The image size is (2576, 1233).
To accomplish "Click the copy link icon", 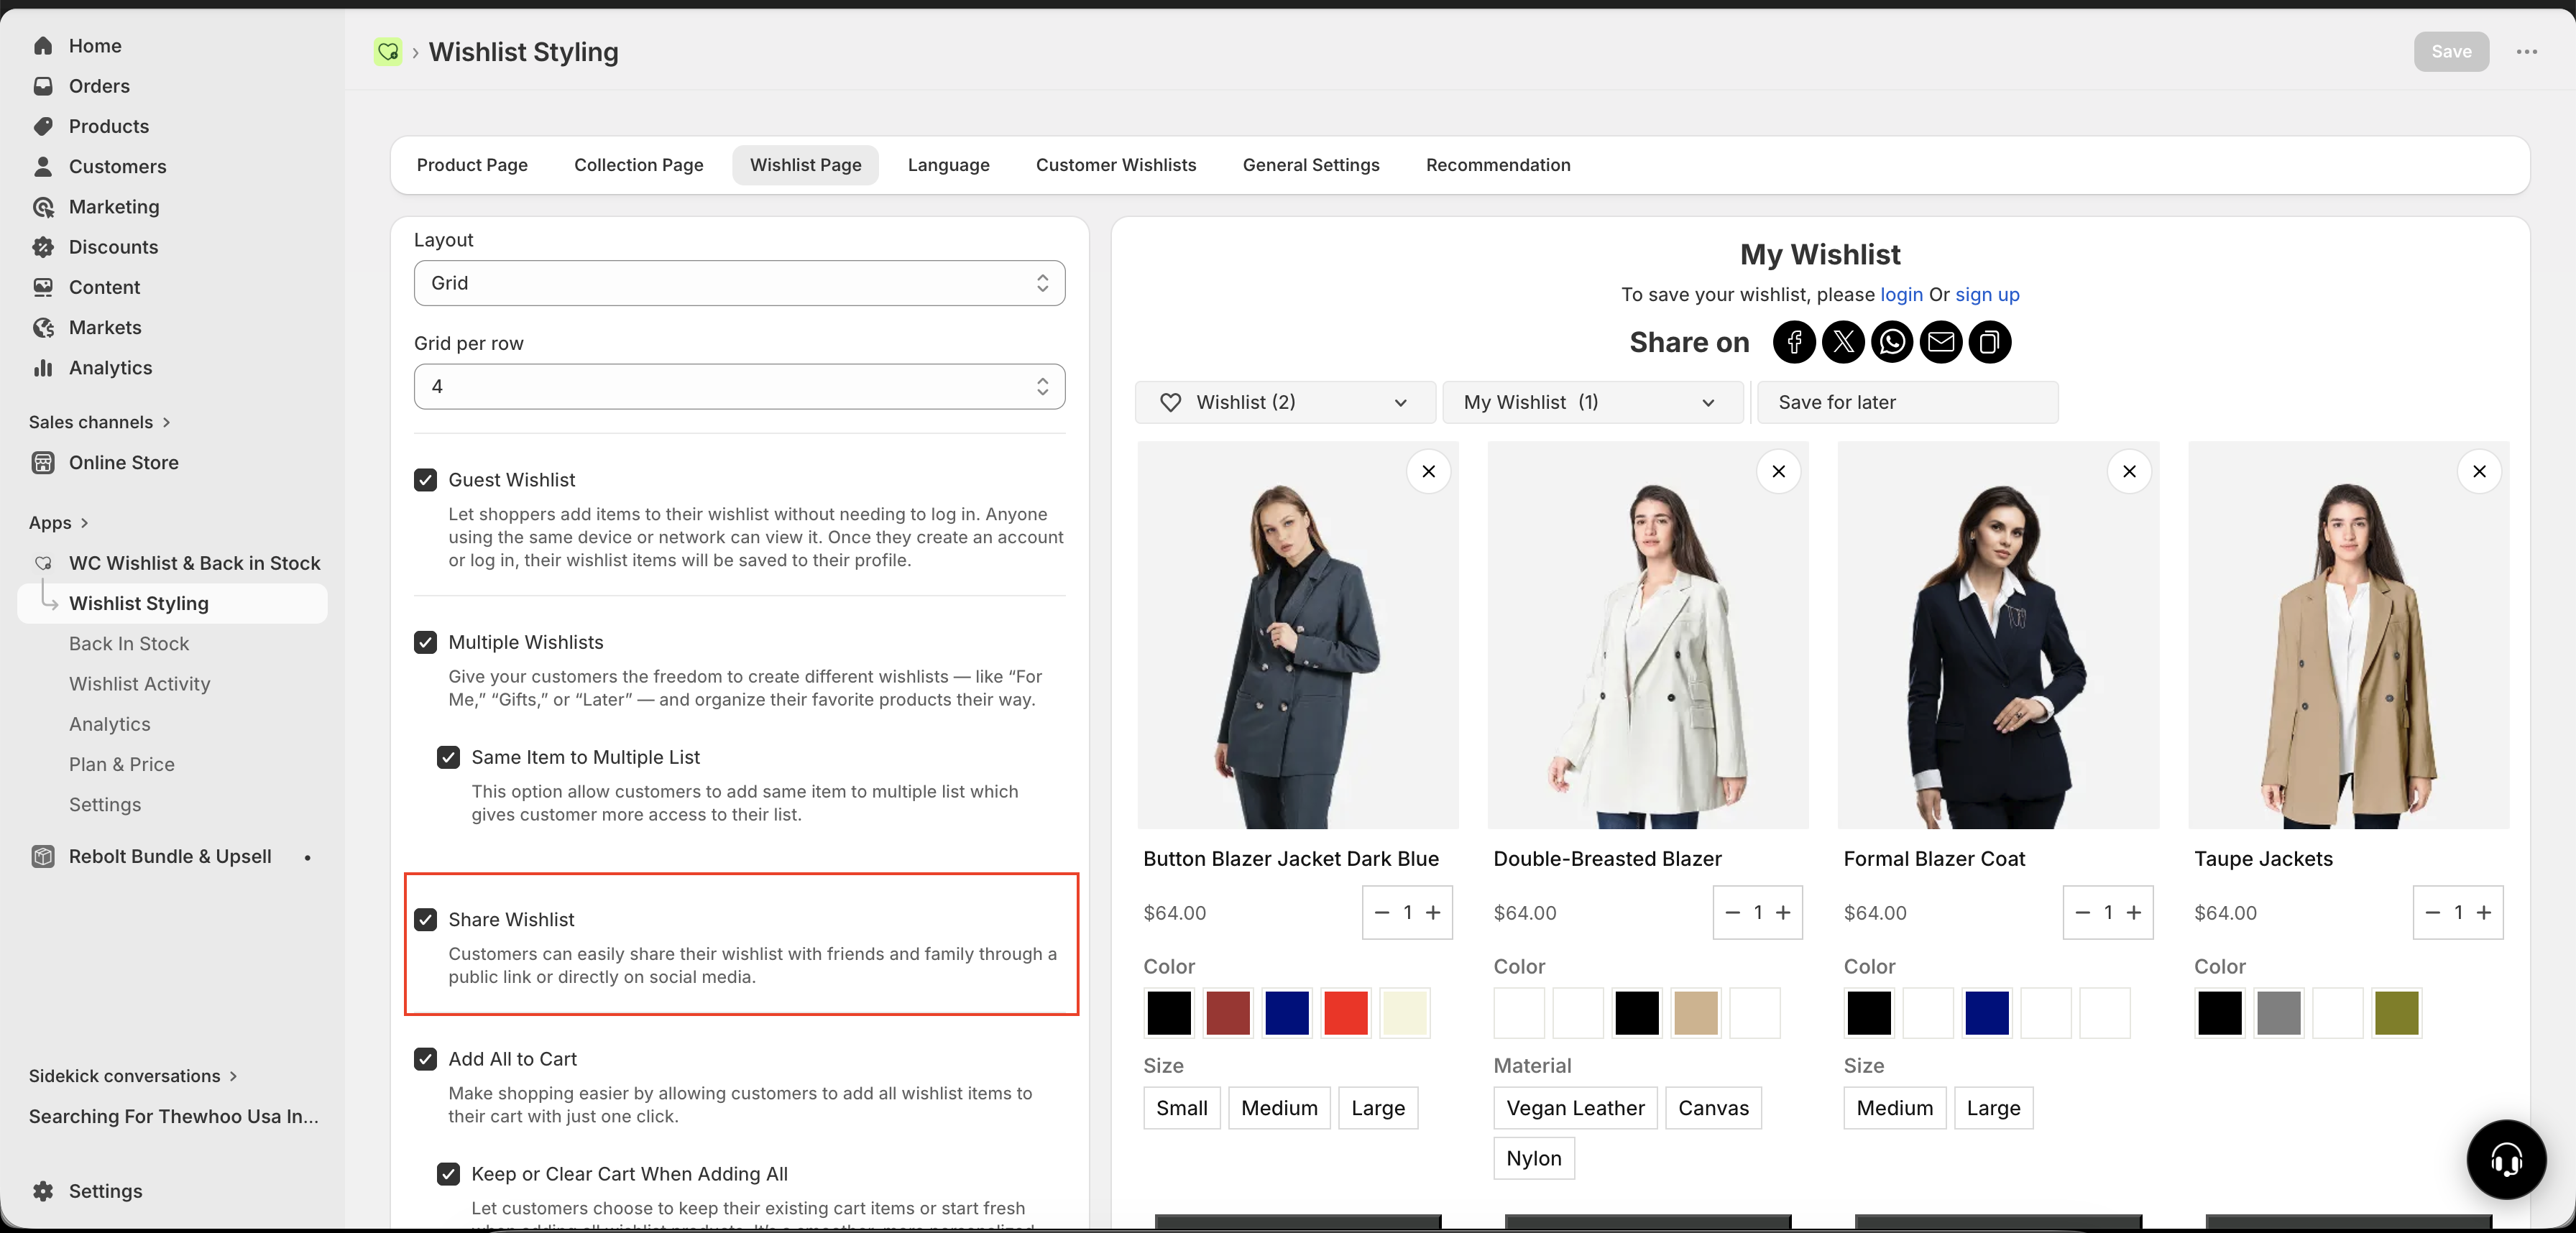I will [x=1990, y=343].
